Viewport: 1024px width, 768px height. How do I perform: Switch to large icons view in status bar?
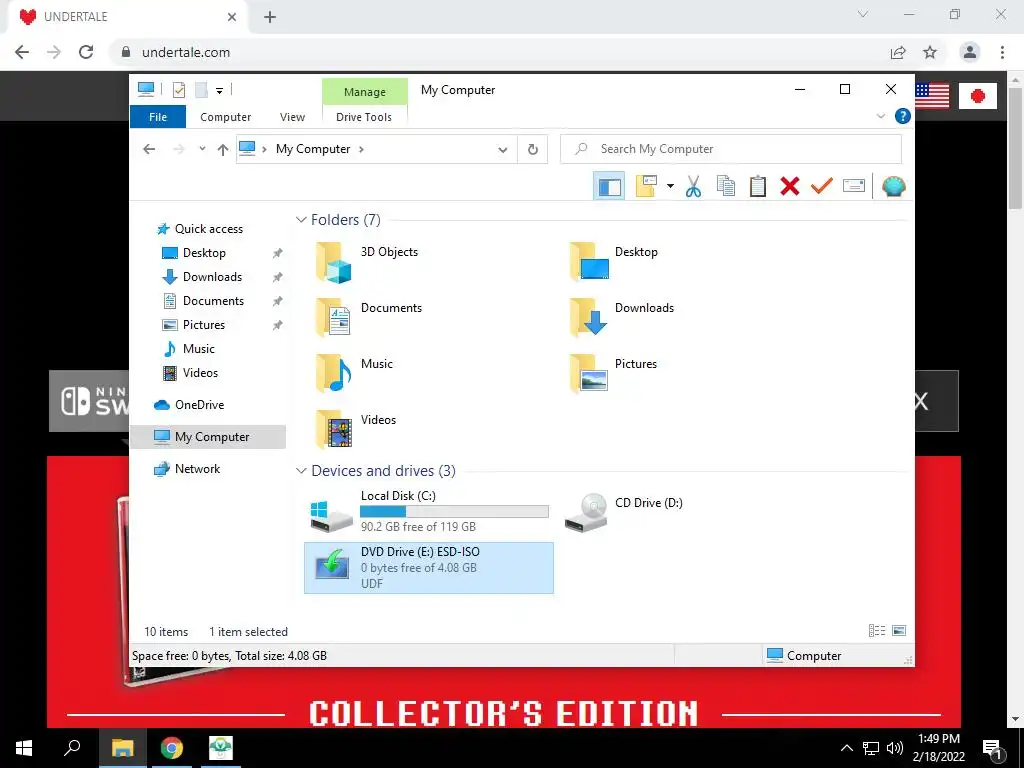(x=899, y=631)
